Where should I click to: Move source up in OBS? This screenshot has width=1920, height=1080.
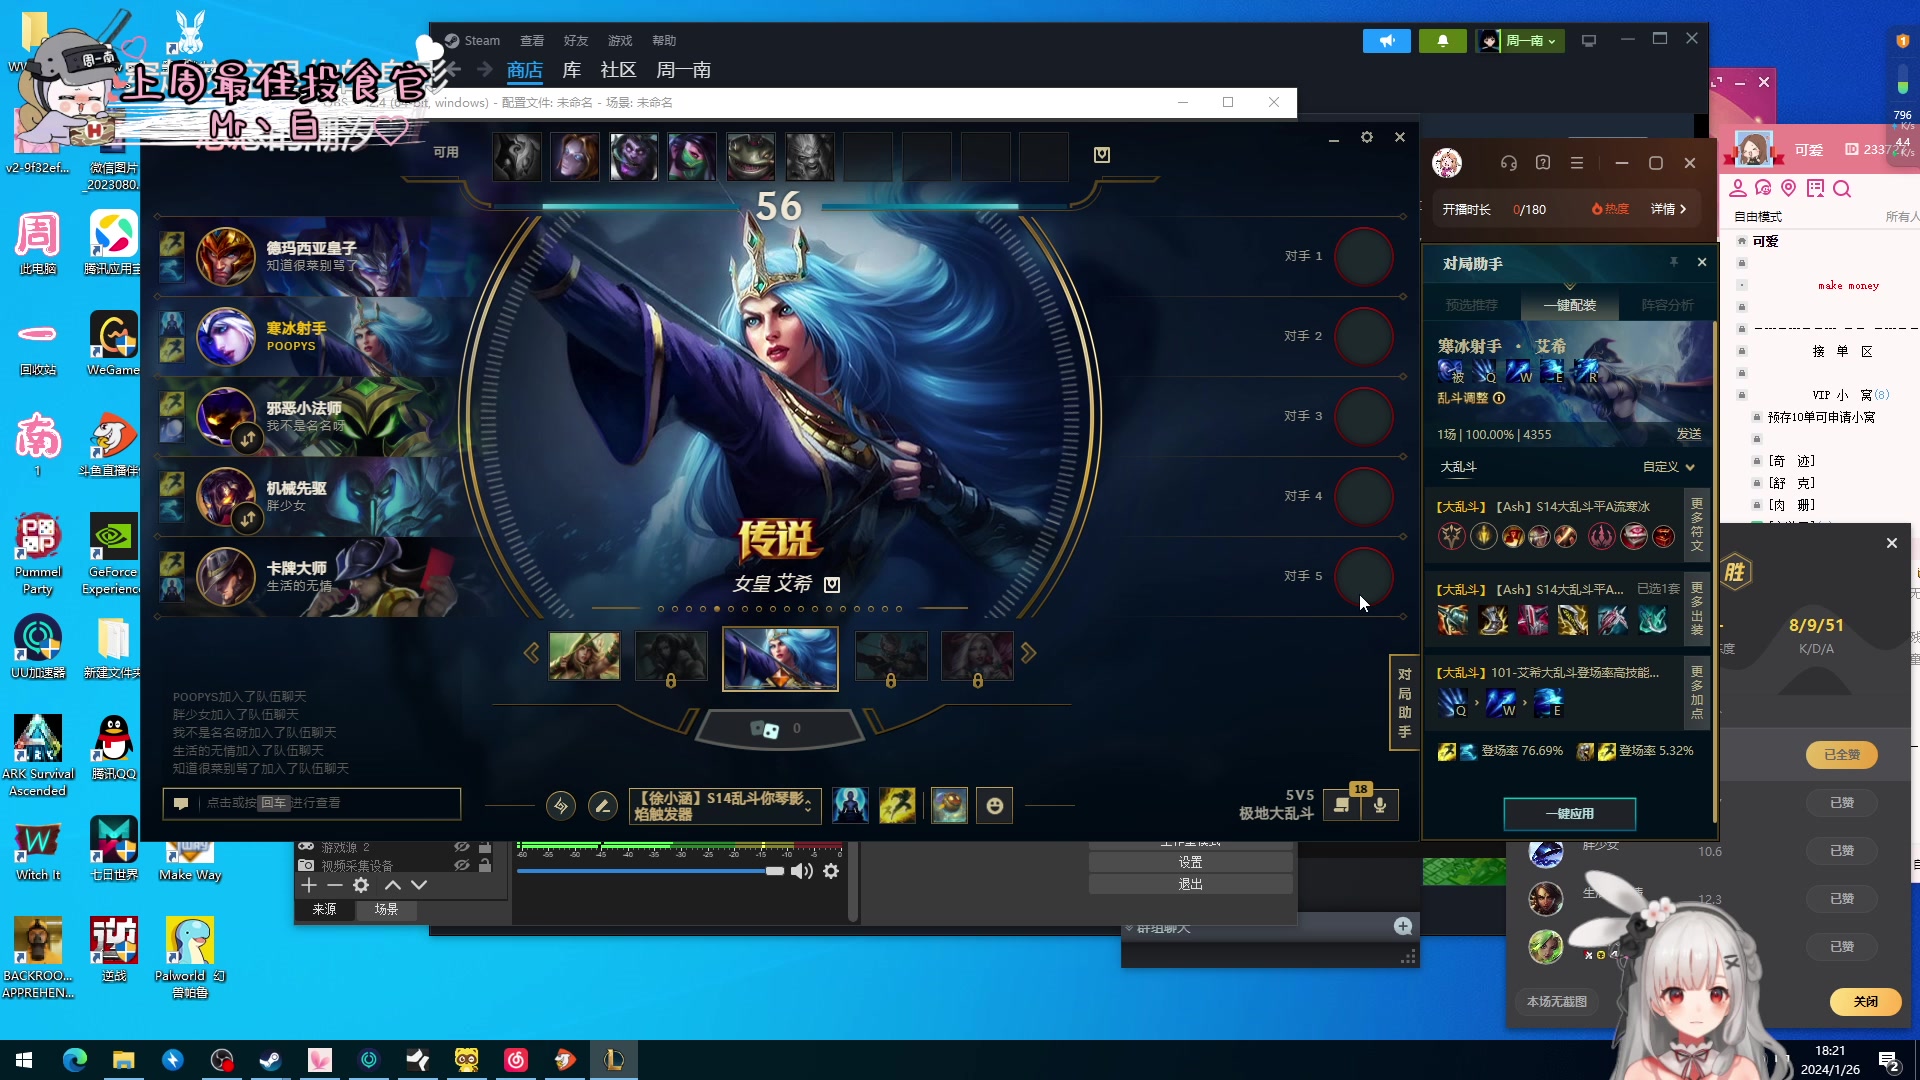(393, 886)
